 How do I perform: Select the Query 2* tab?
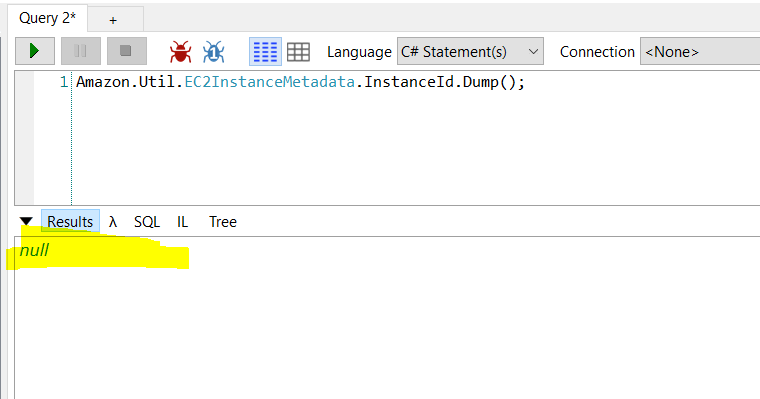click(47, 18)
